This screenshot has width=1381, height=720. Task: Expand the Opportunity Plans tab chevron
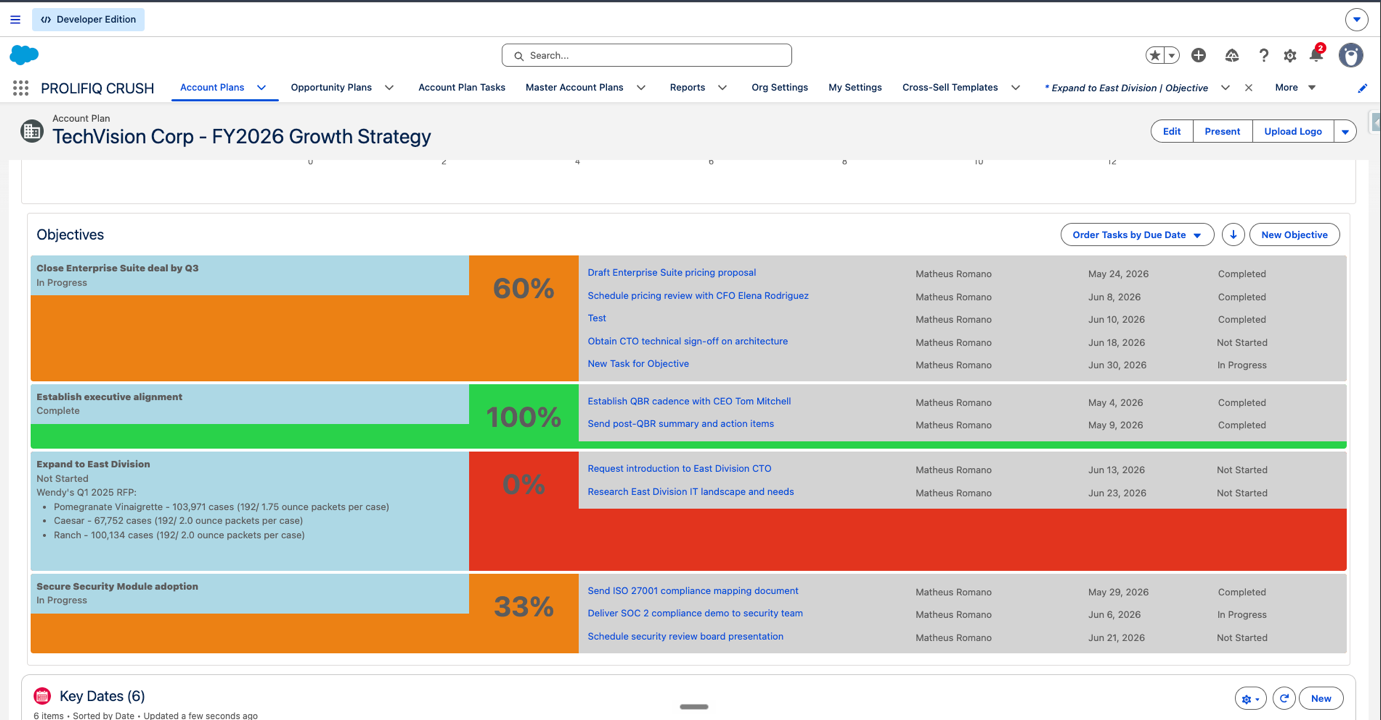389,88
